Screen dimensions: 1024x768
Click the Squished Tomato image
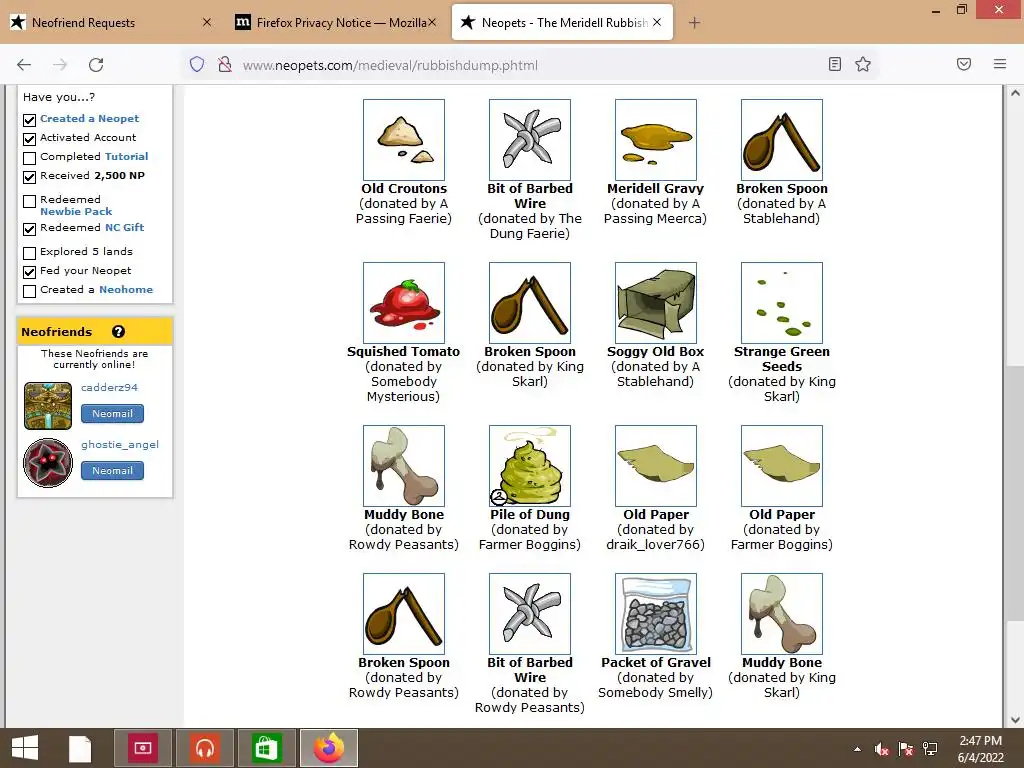point(404,303)
